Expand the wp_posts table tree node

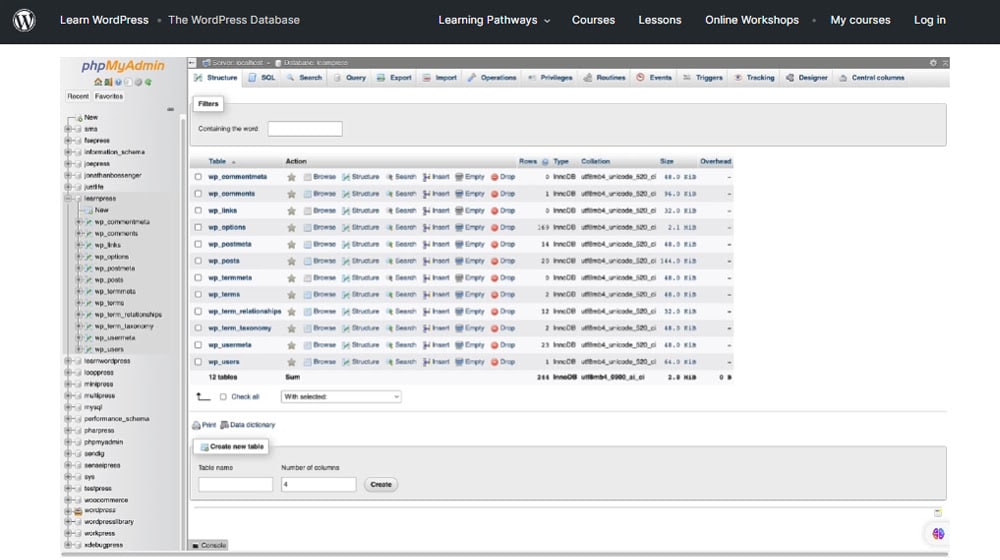click(x=79, y=280)
